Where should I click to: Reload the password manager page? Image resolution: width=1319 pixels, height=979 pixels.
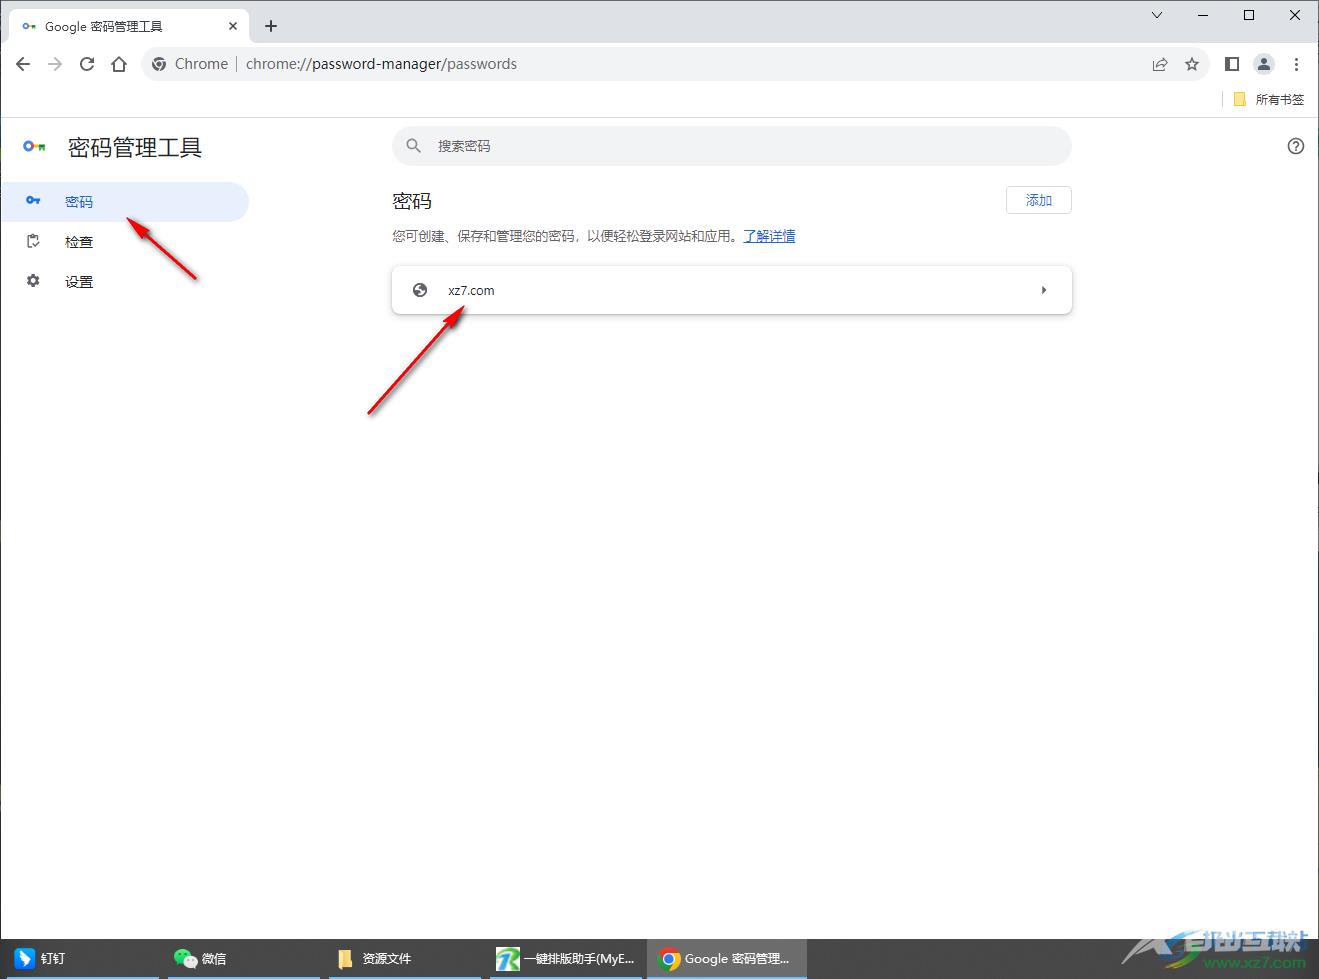click(x=87, y=64)
